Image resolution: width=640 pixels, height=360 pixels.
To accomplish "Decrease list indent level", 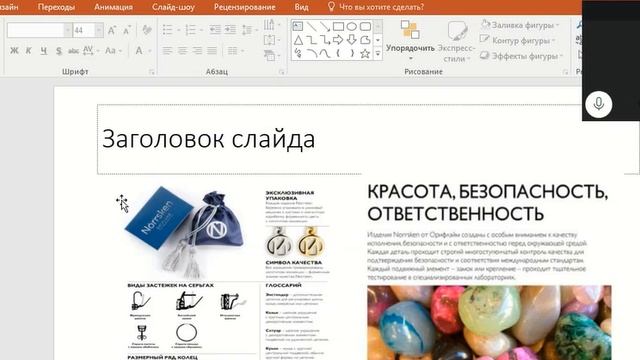I will (x=215, y=30).
